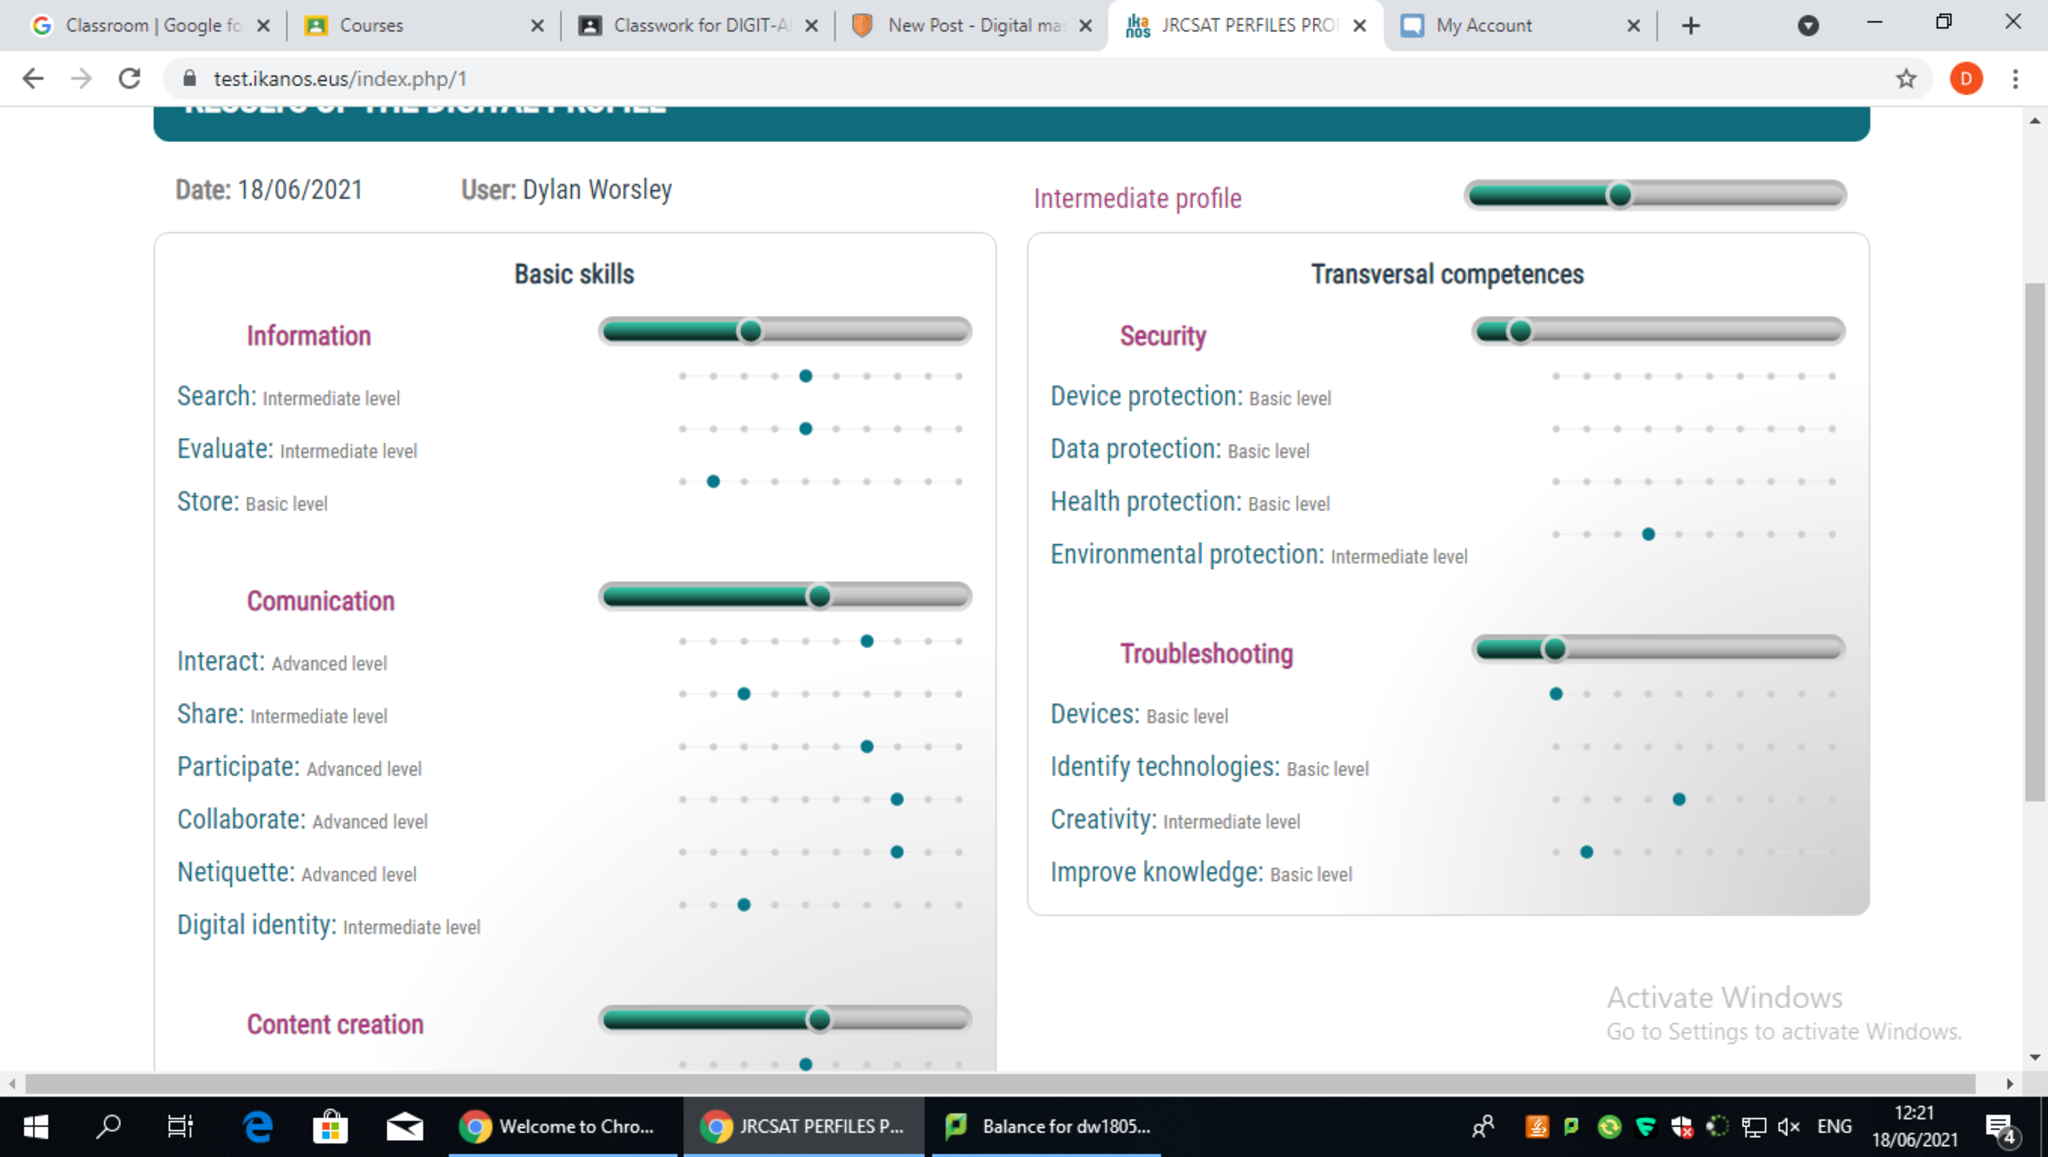The image size is (2048, 1157).
Task: Open Microsoft Store from the taskbar
Action: 330,1127
